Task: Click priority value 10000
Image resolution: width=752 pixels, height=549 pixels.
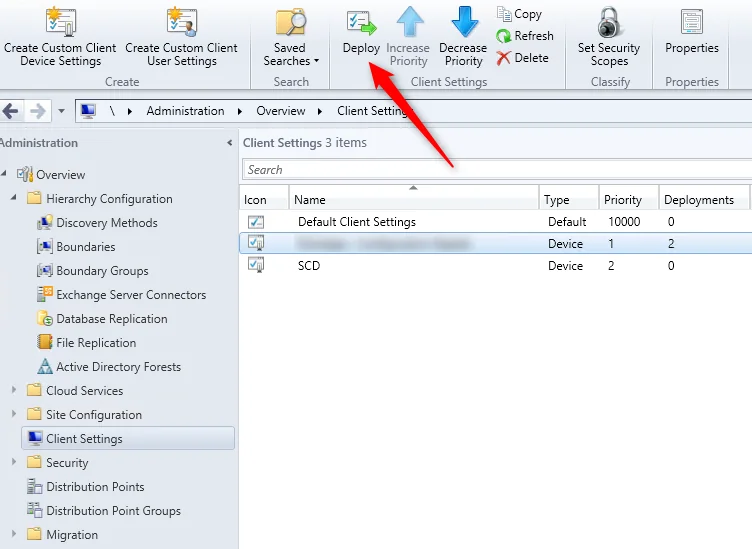Action: tap(624, 222)
